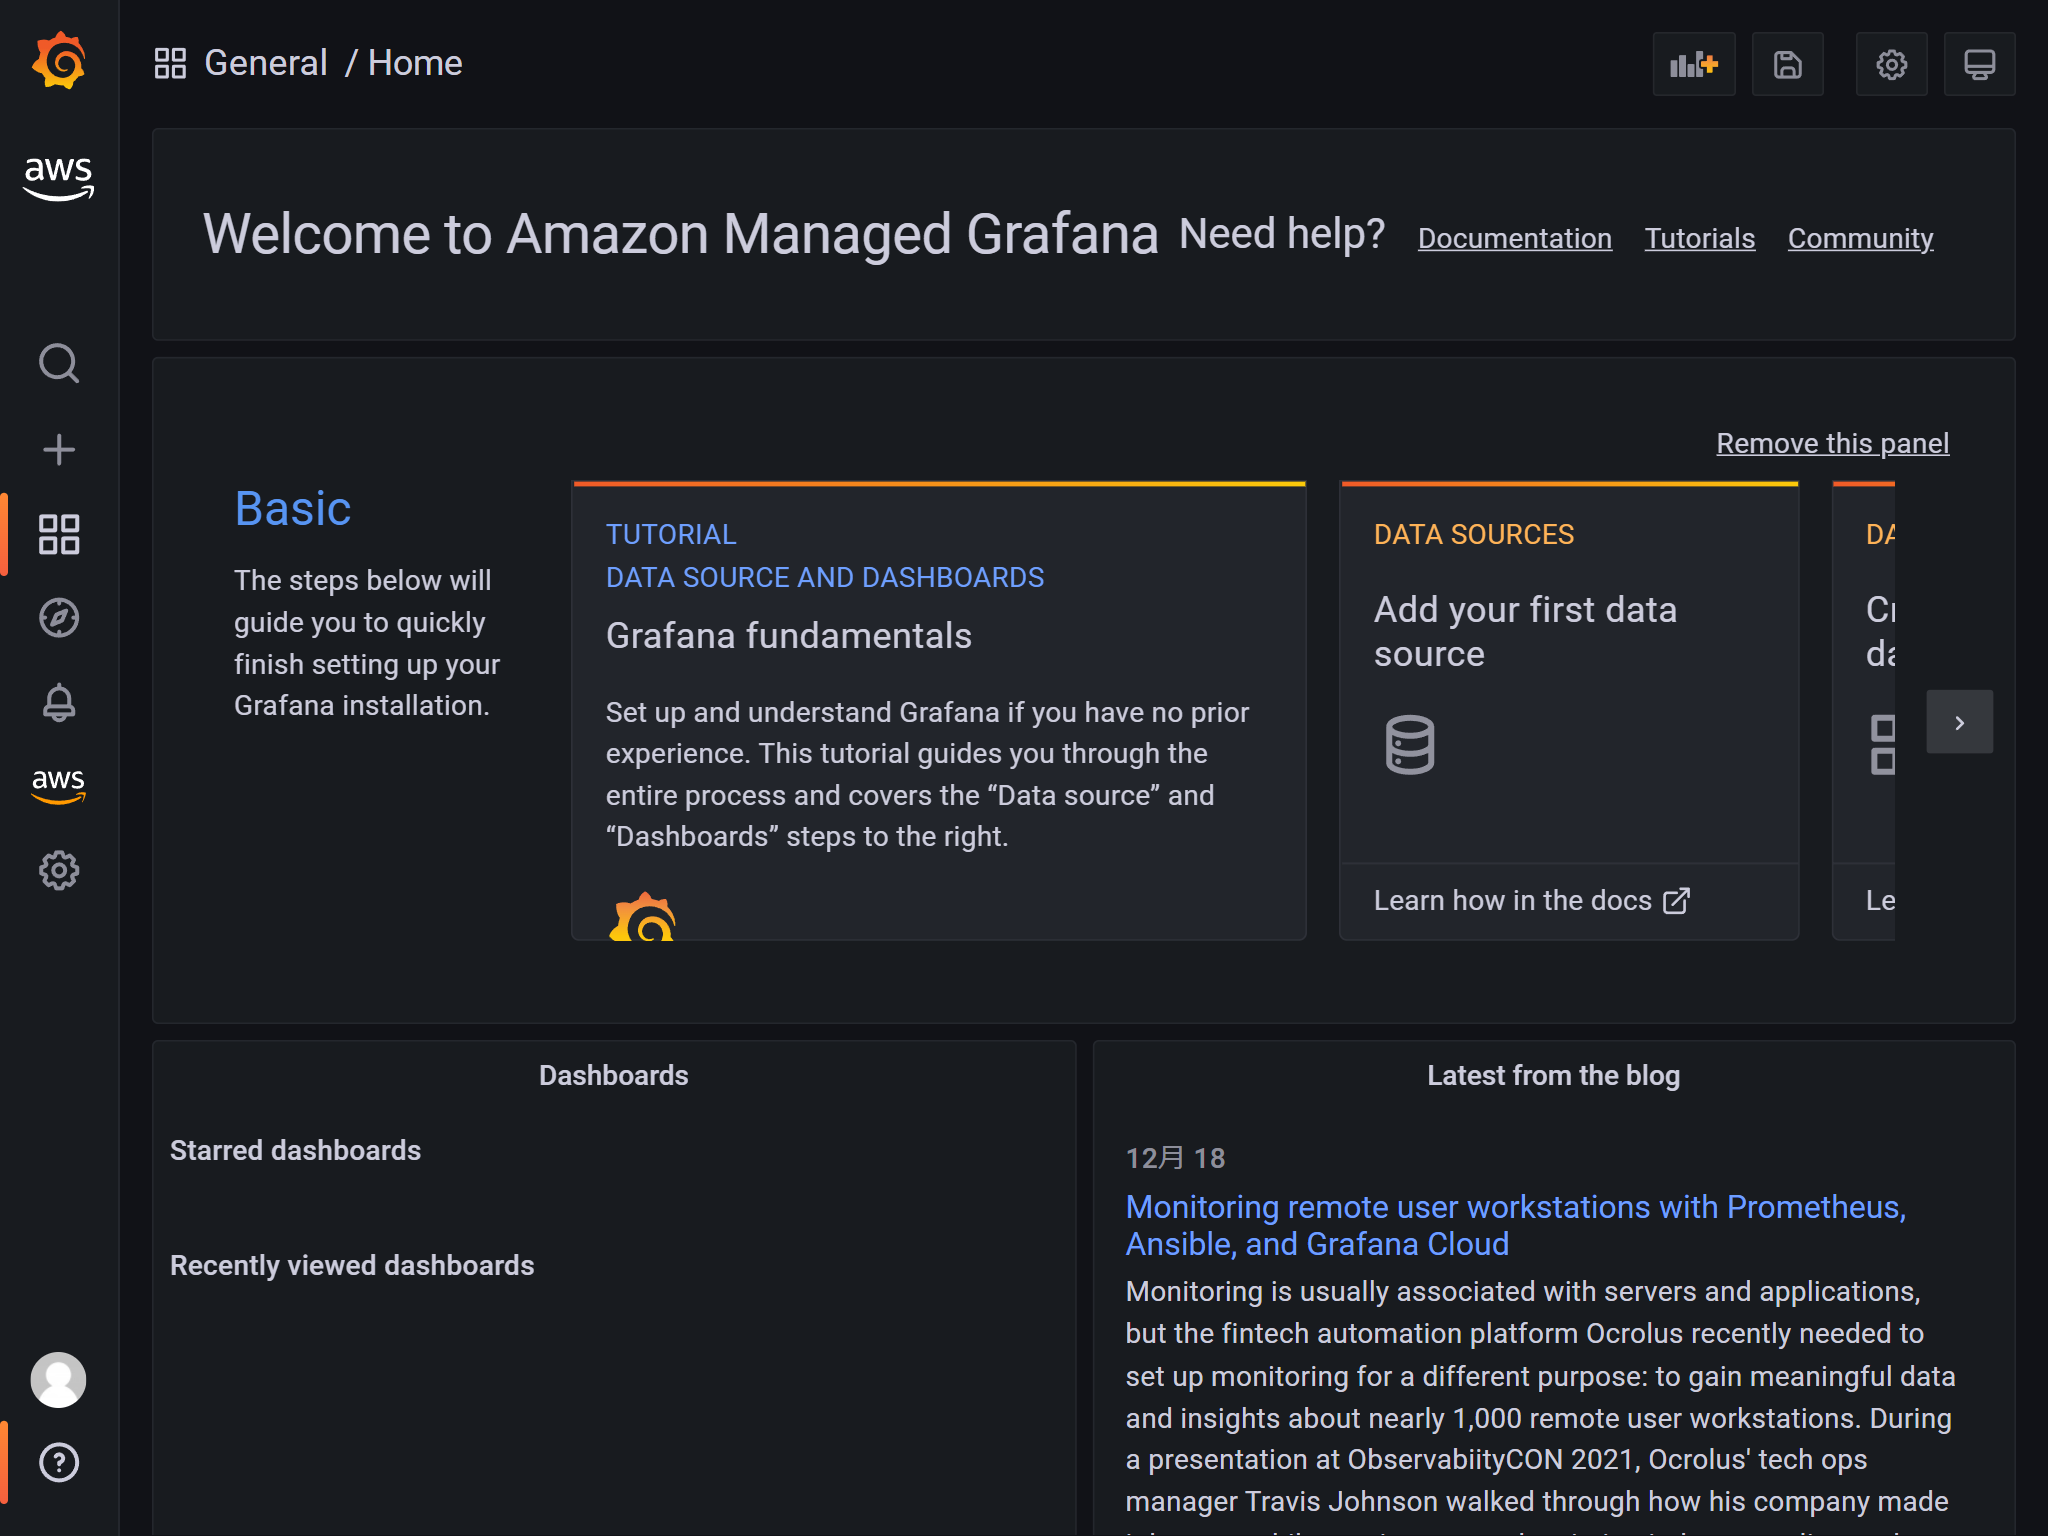Open the Dashboards sidebar icon

59,535
